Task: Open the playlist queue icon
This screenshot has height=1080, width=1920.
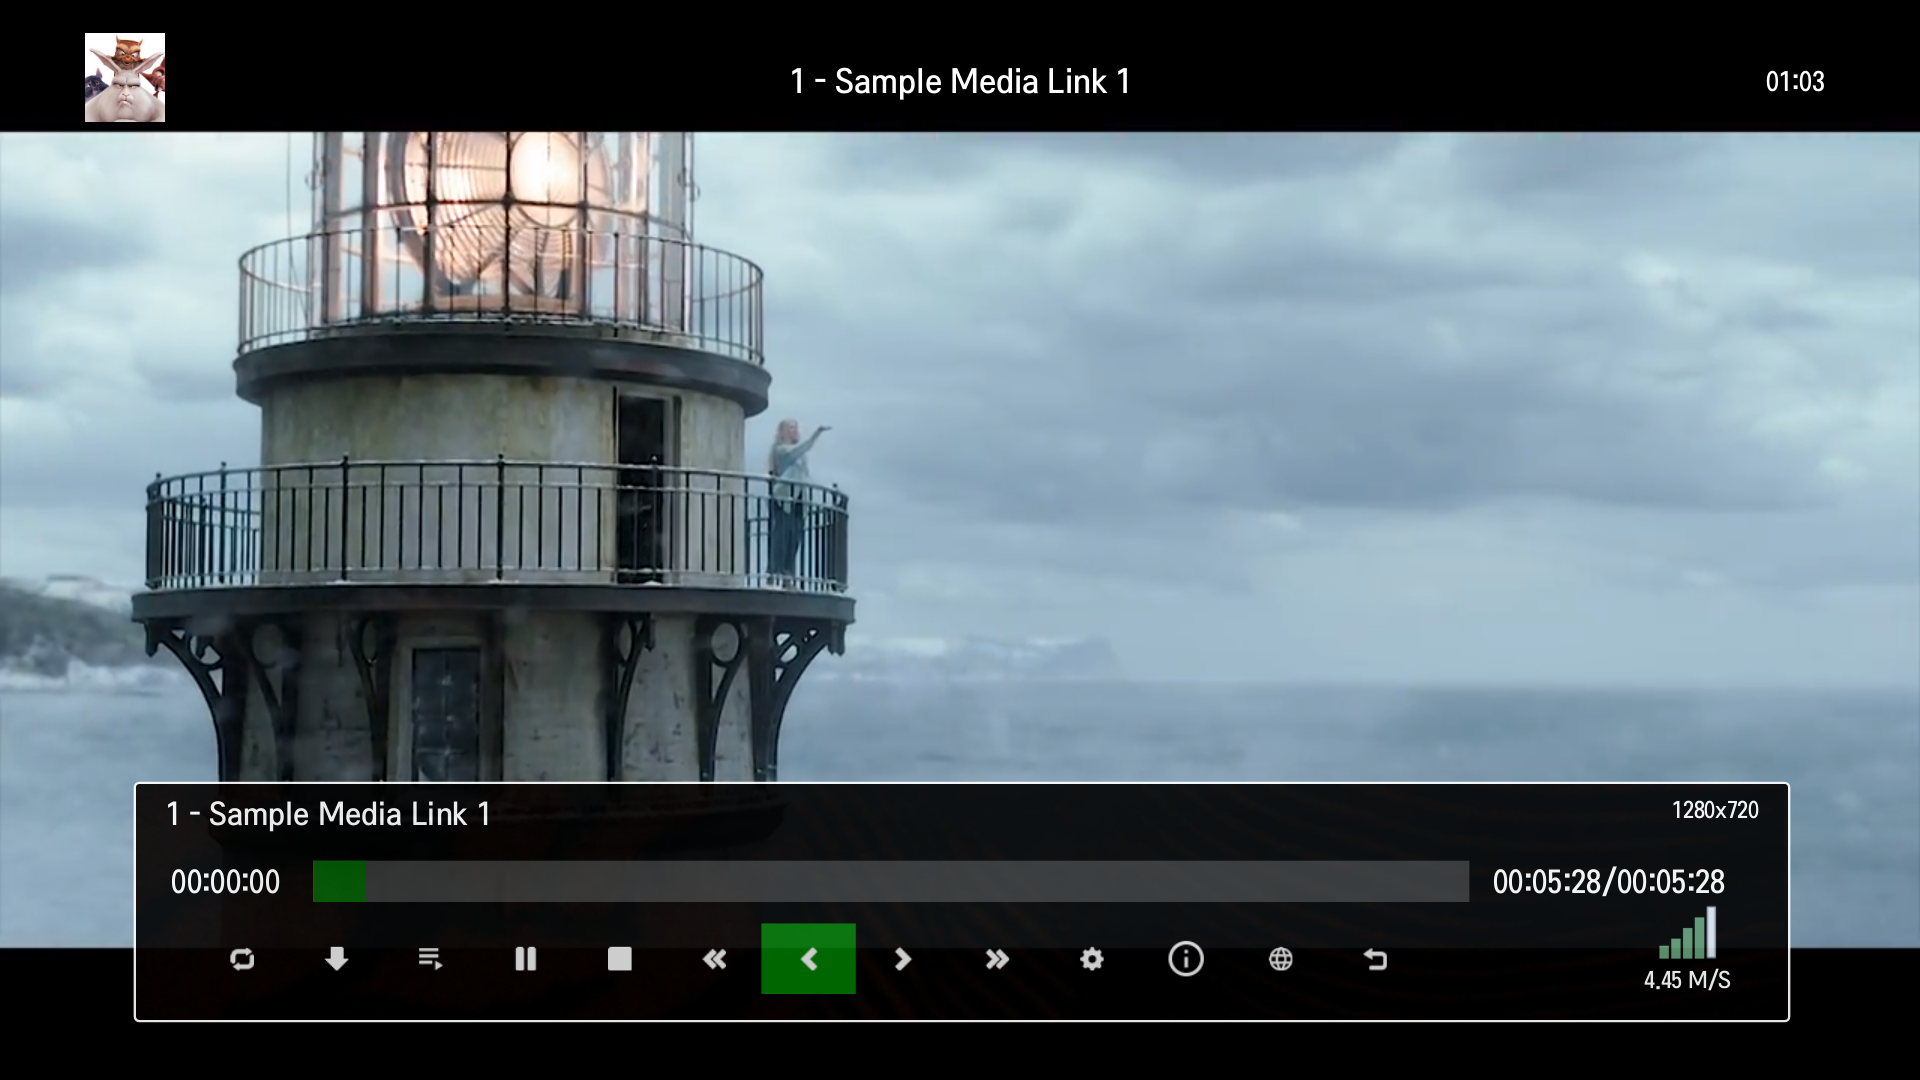Action: click(431, 960)
